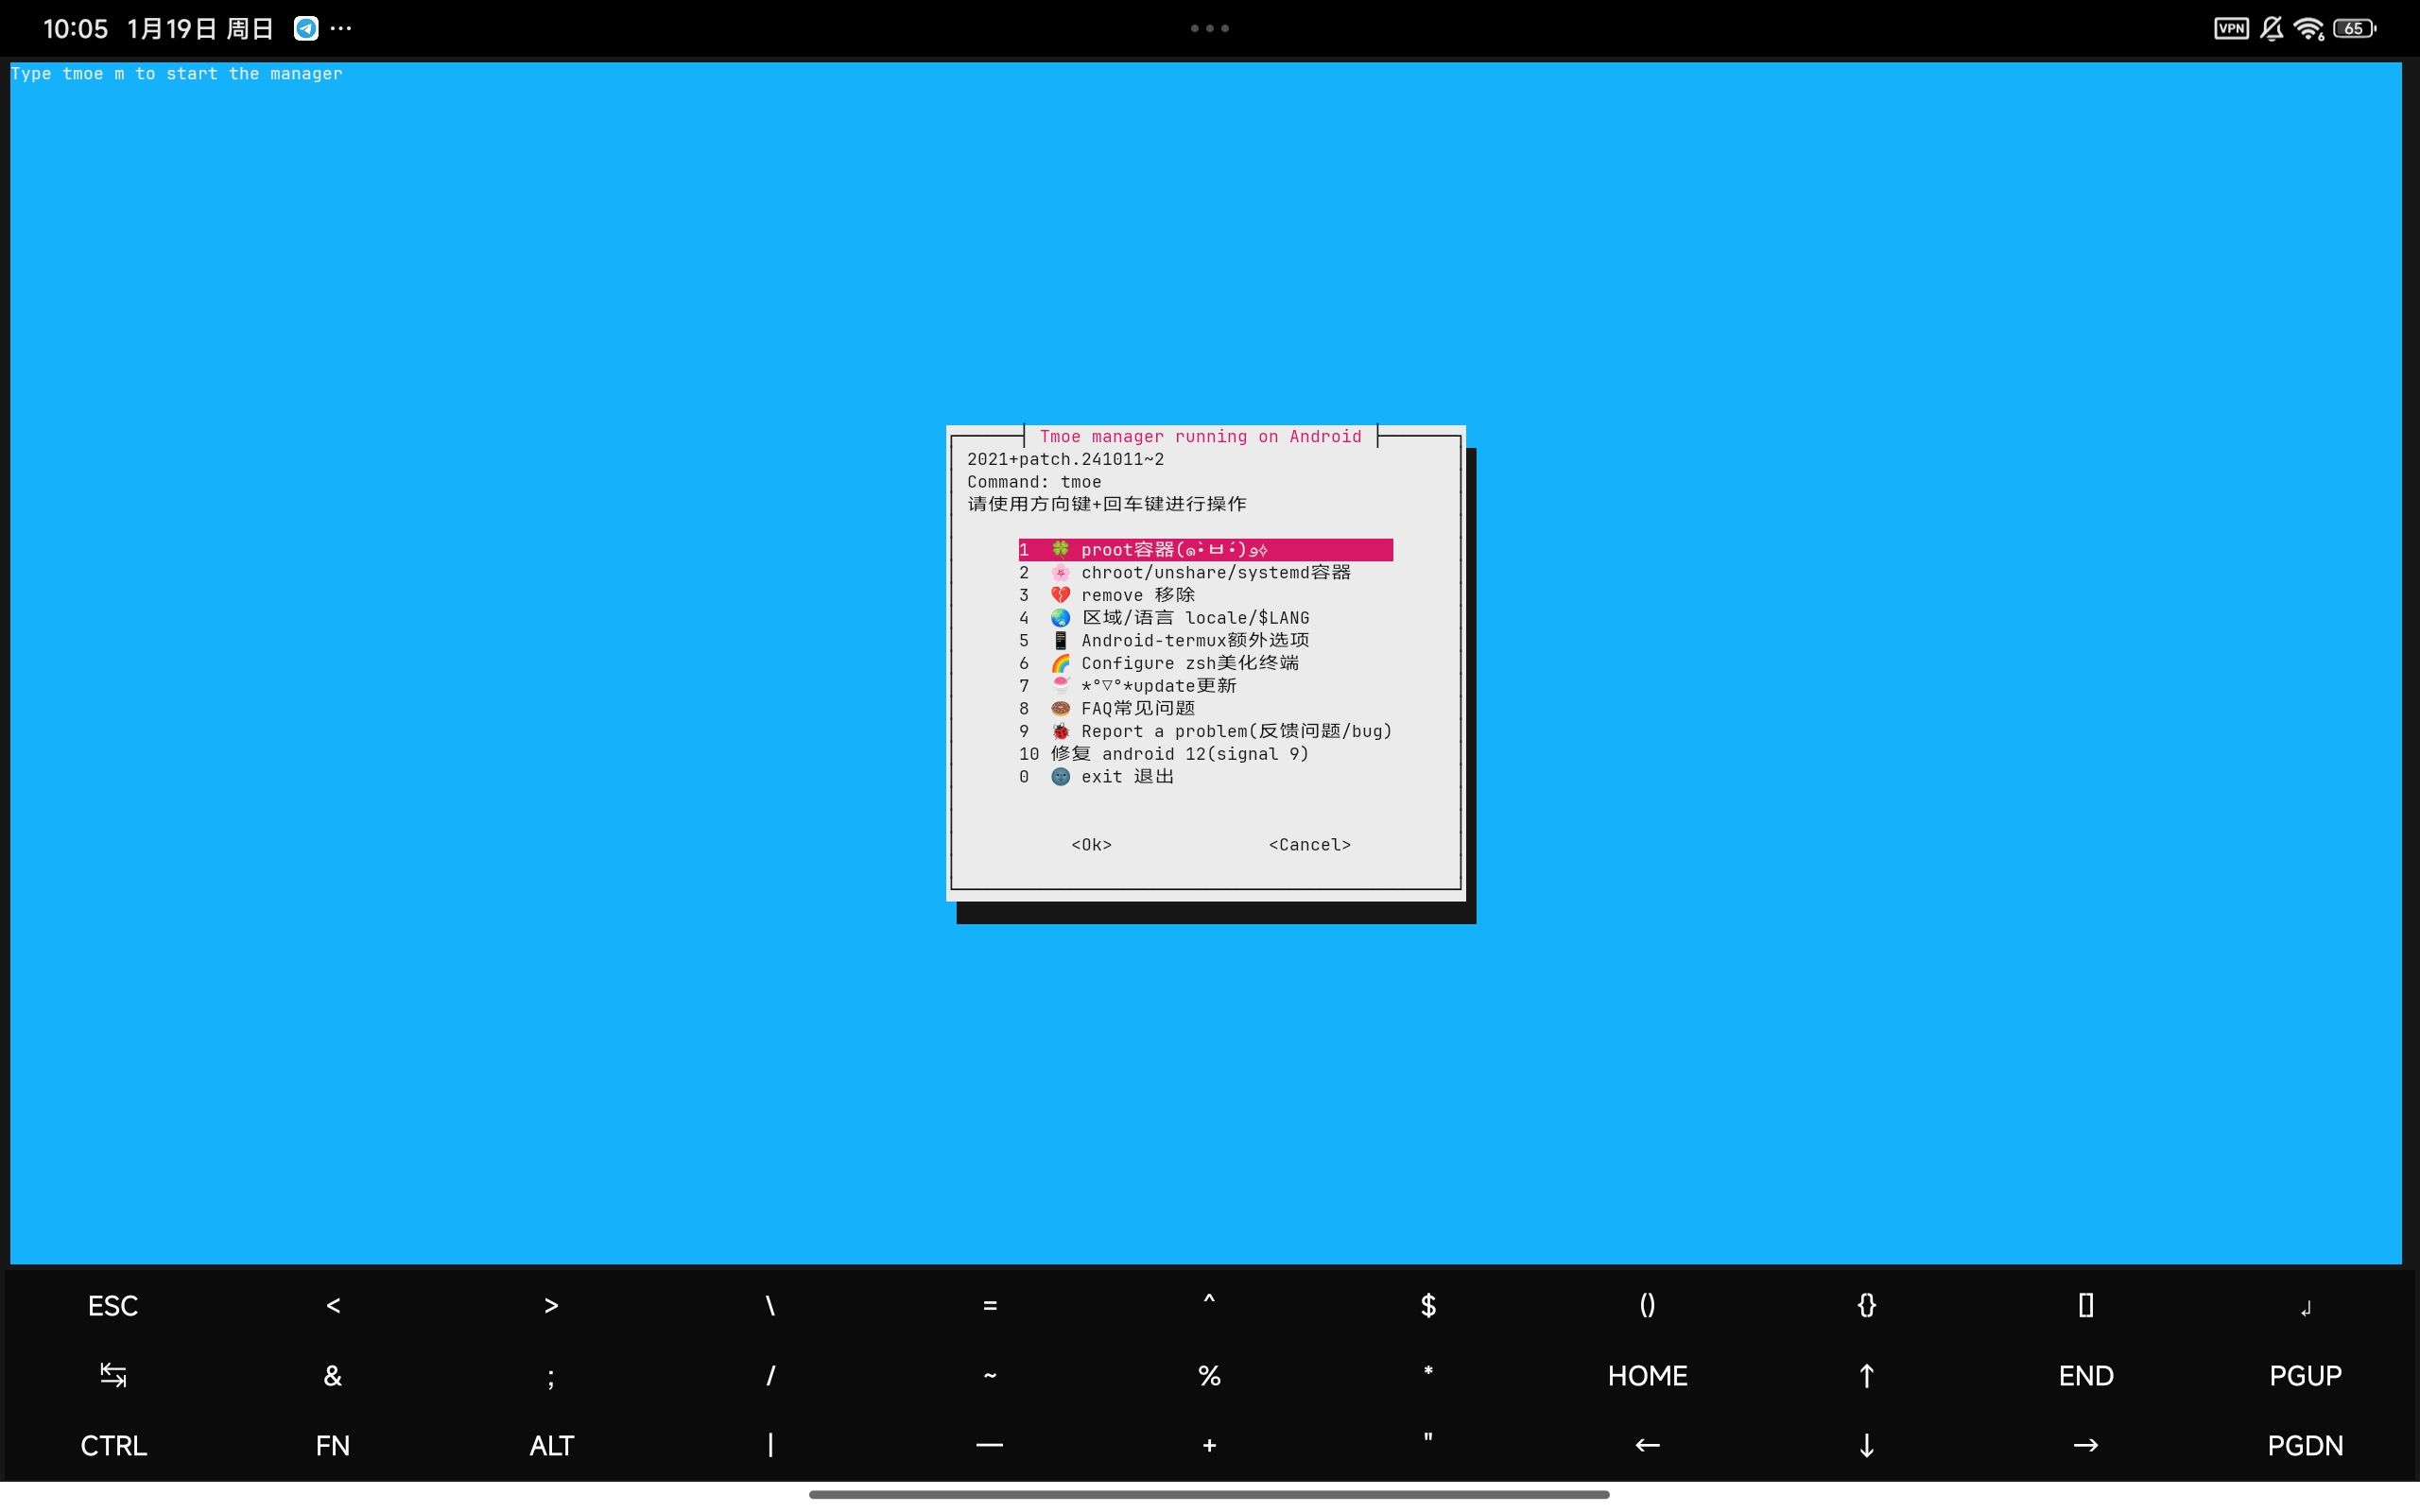Select Report a problem entry
Viewport: 2420px width, 1512px height.
point(1205,731)
